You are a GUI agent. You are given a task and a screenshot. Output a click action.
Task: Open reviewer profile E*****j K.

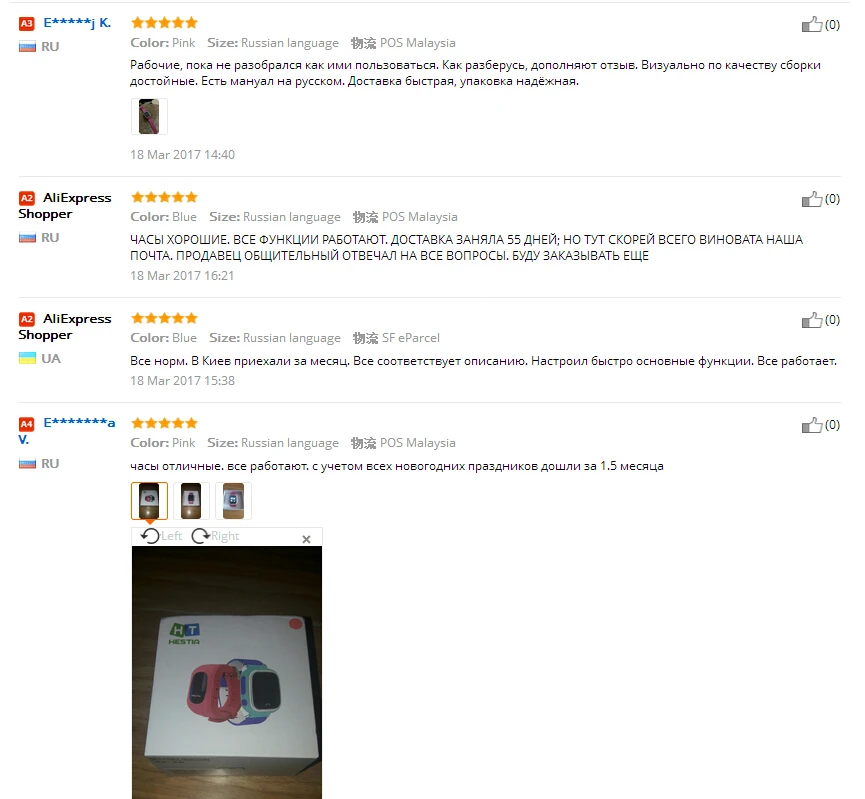coord(77,23)
